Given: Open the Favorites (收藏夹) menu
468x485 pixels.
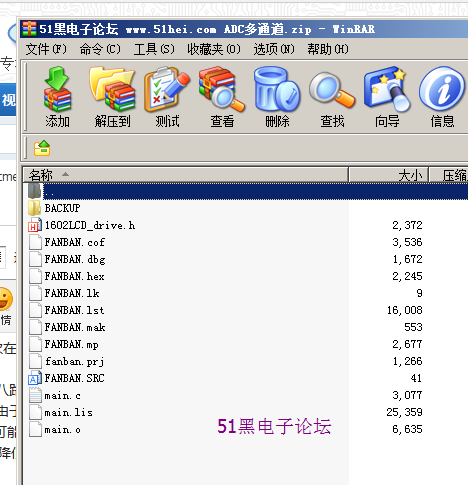Looking at the screenshot, I should click(x=214, y=49).
